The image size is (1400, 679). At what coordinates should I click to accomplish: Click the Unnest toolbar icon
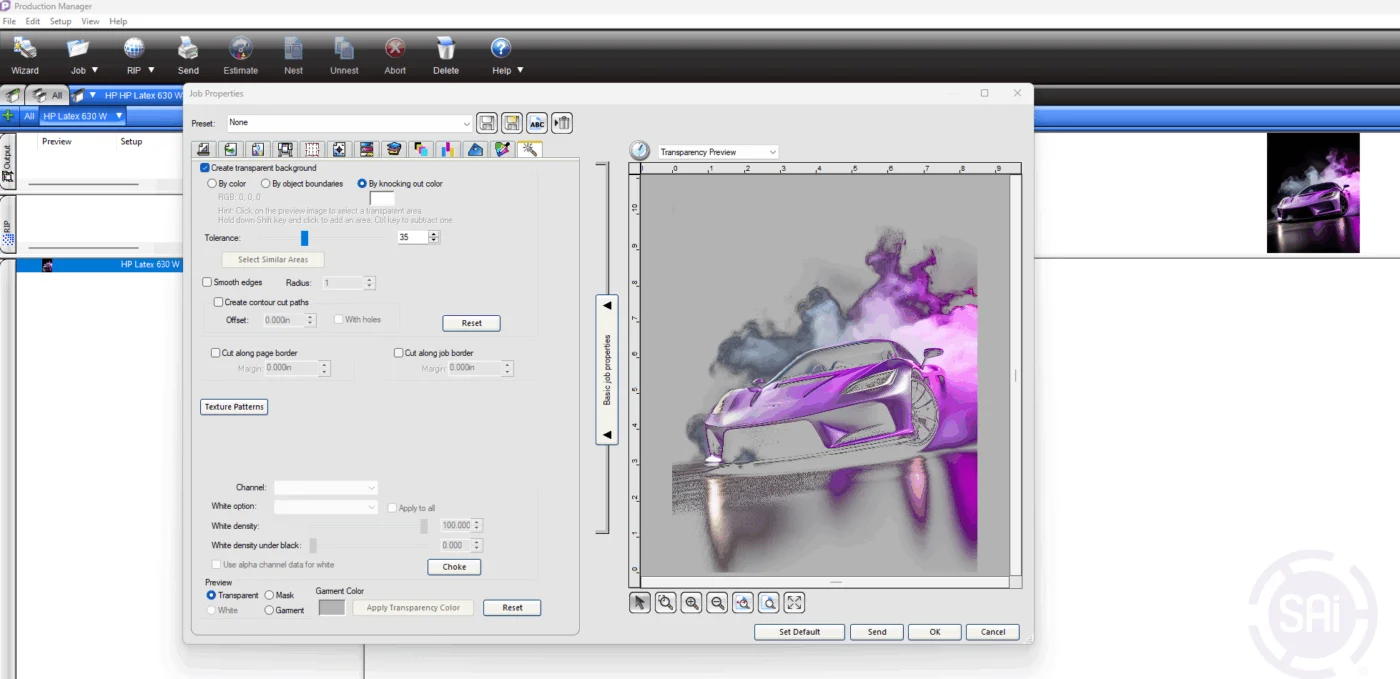click(344, 56)
